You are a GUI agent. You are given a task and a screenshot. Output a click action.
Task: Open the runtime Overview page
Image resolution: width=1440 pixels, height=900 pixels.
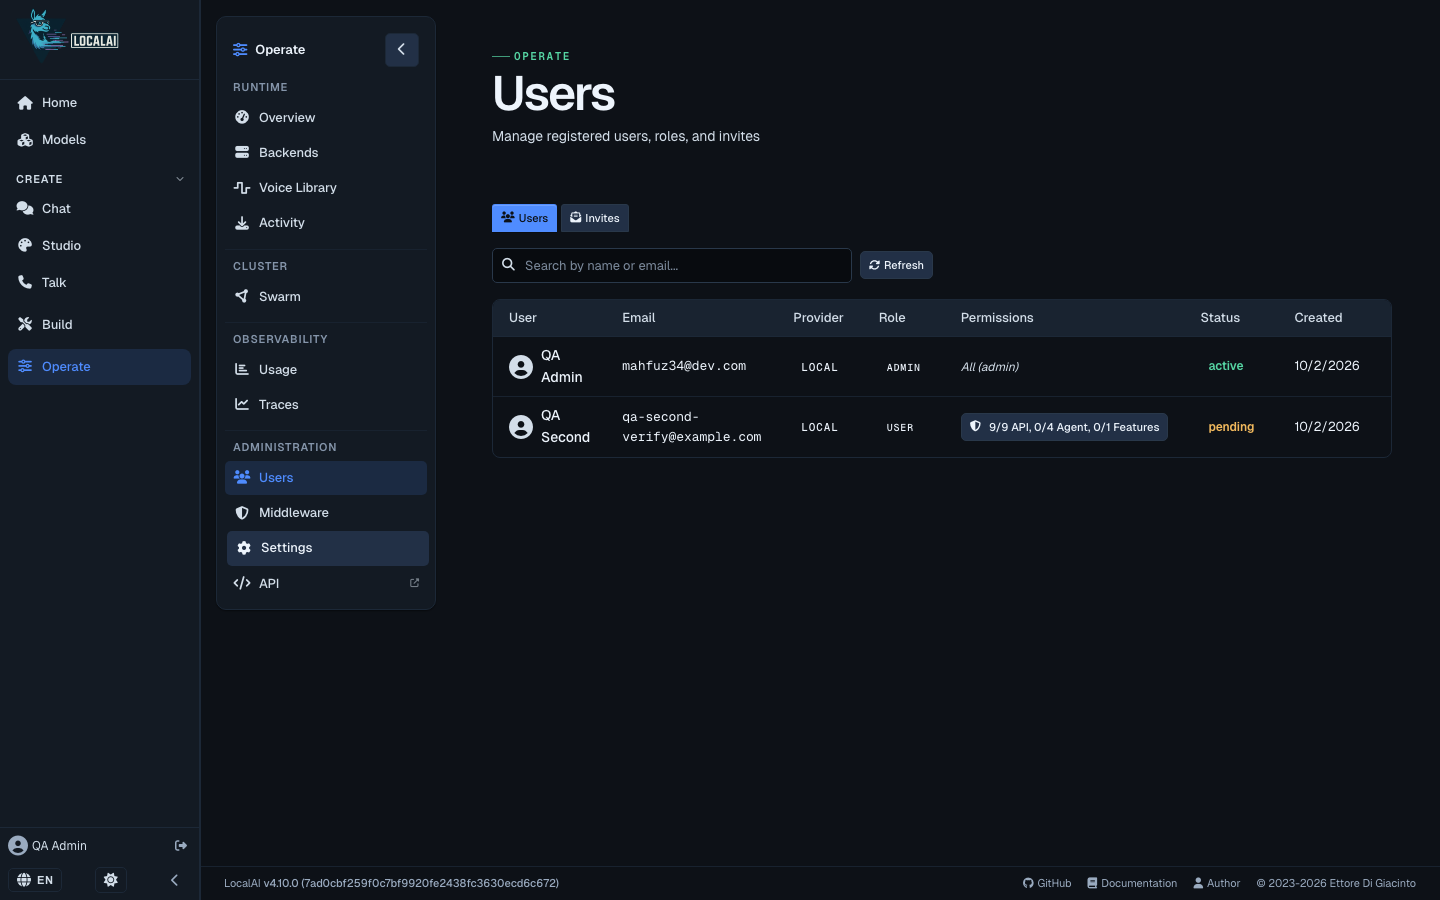pos(326,118)
